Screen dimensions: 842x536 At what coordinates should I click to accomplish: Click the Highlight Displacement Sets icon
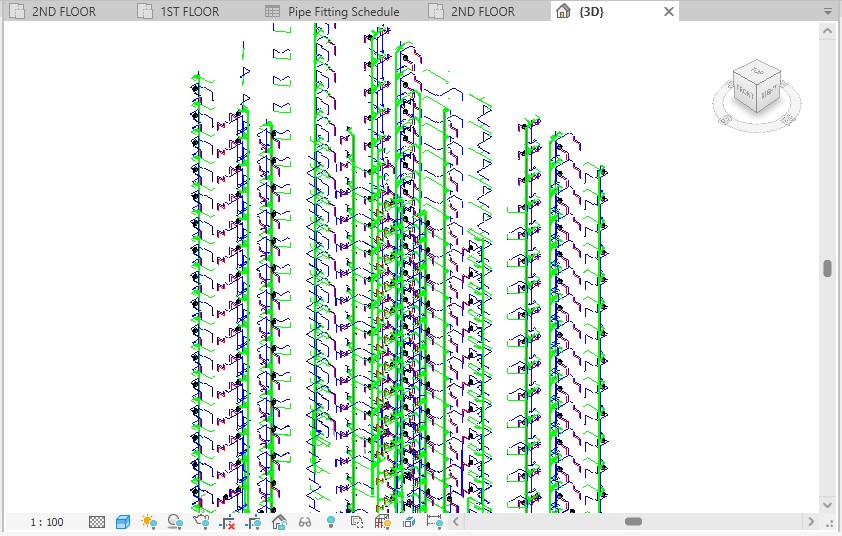tap(409, 521)
